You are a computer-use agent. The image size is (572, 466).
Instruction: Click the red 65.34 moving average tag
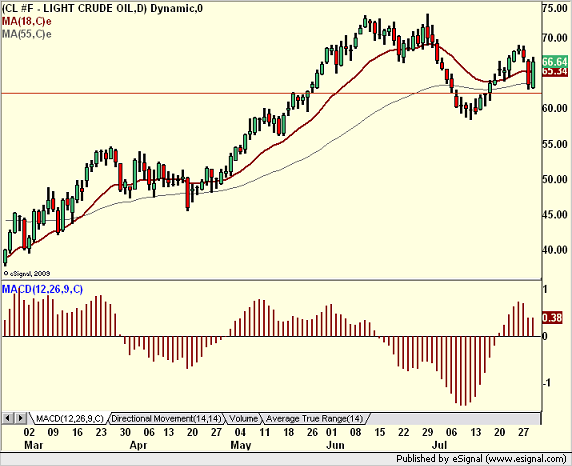(x=555, y=72)
